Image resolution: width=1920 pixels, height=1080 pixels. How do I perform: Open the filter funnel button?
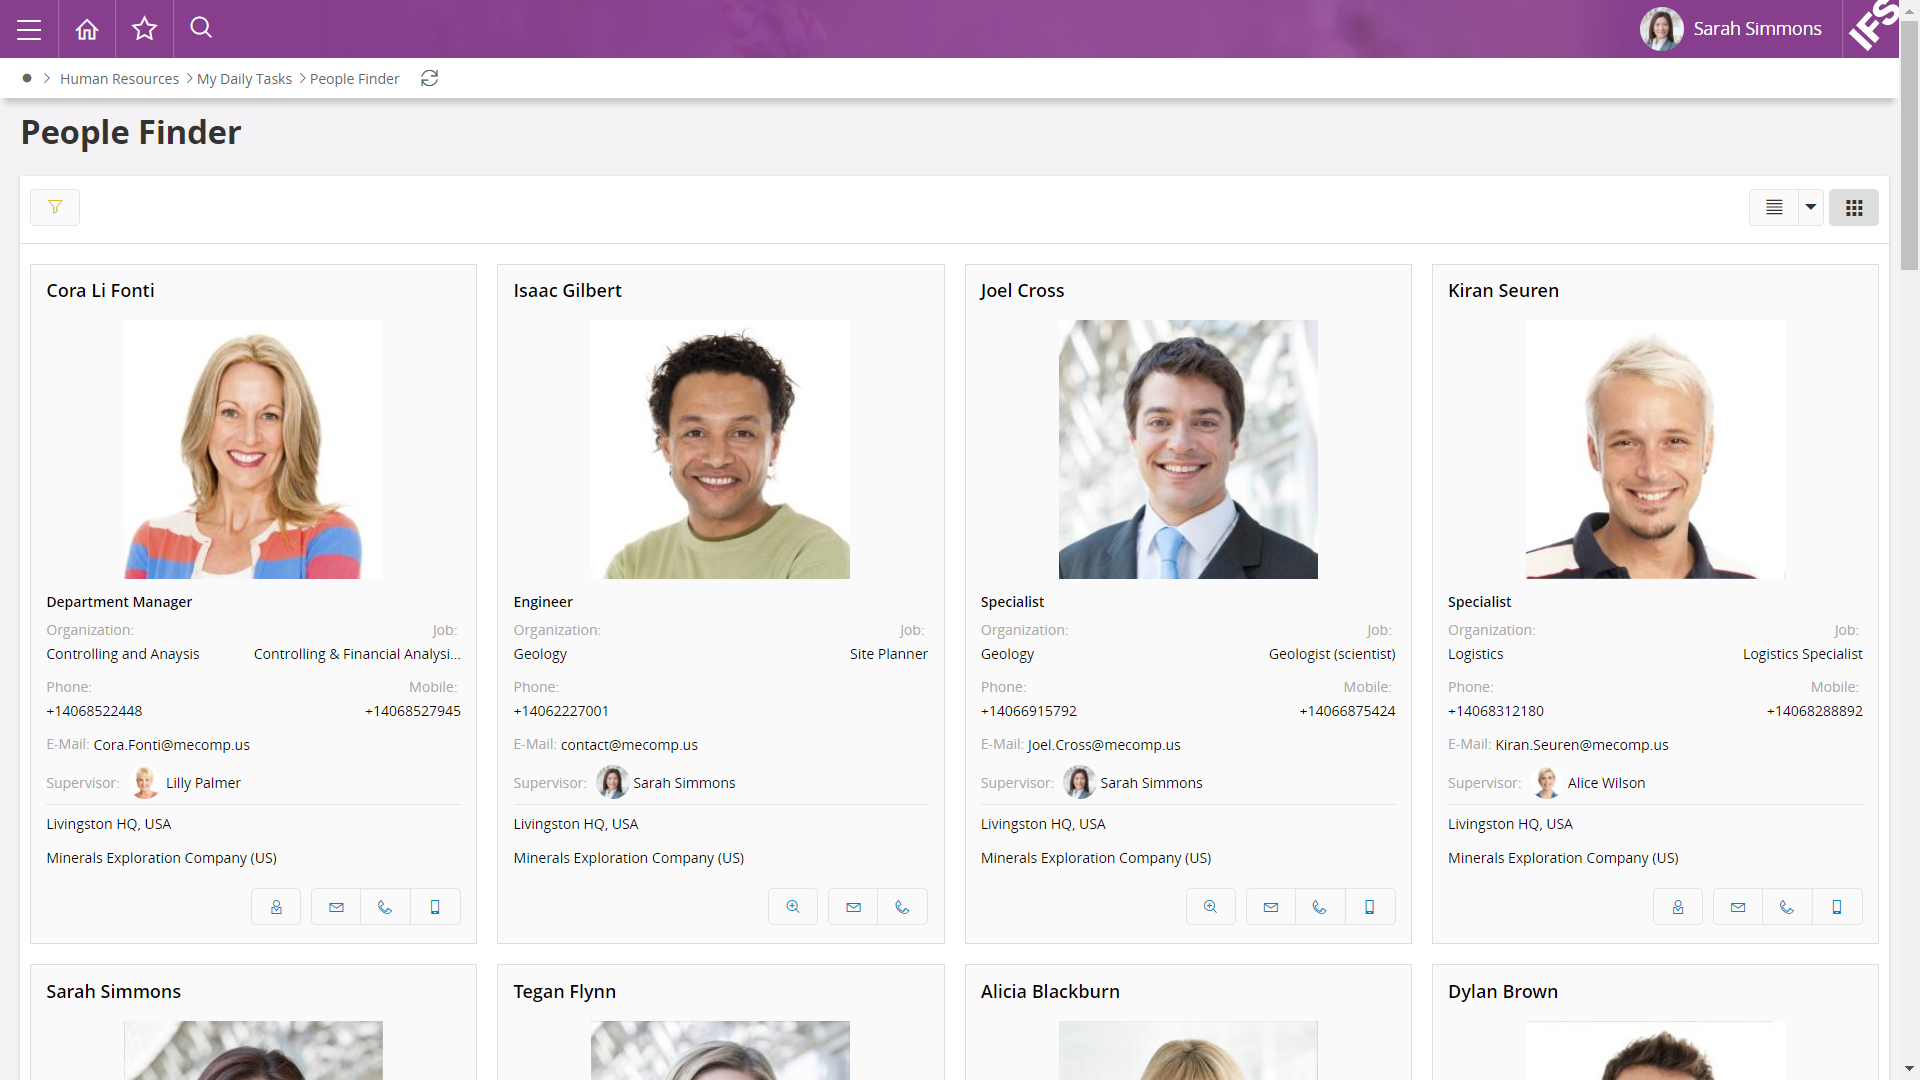pos(55,207)
